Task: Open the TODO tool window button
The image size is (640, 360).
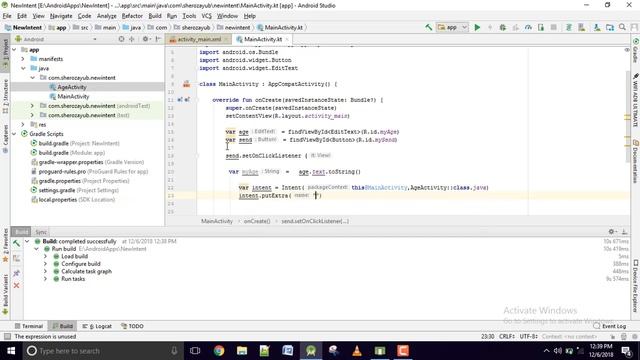Action: click(132, 326)
